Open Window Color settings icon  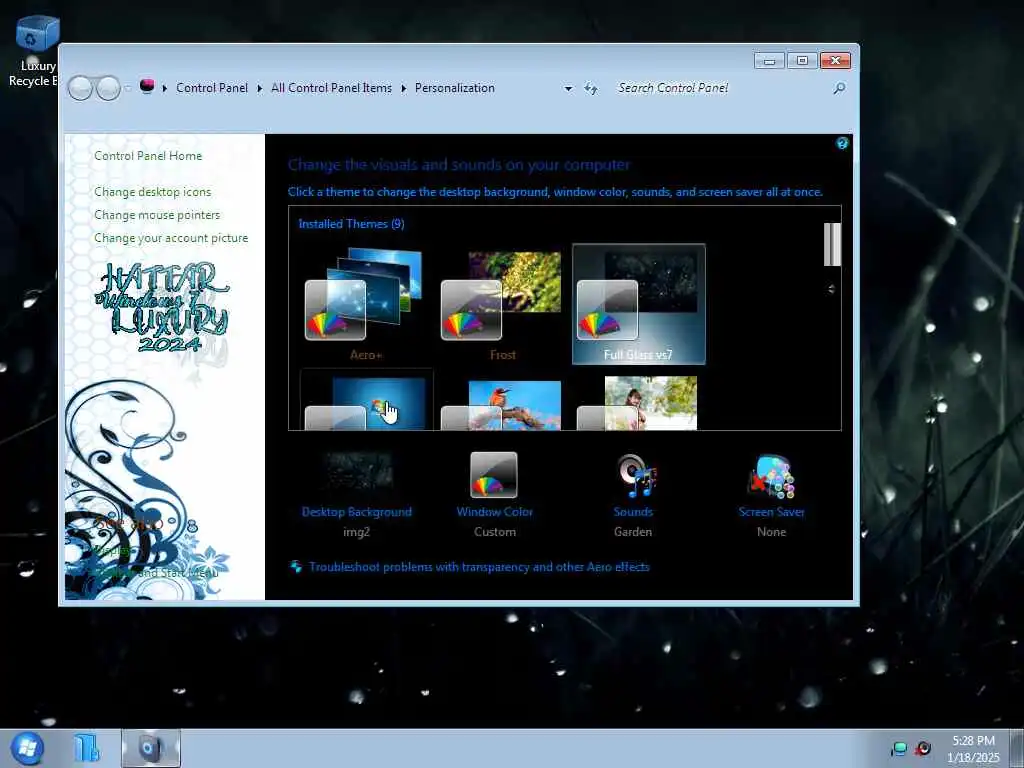pos(494,475)
